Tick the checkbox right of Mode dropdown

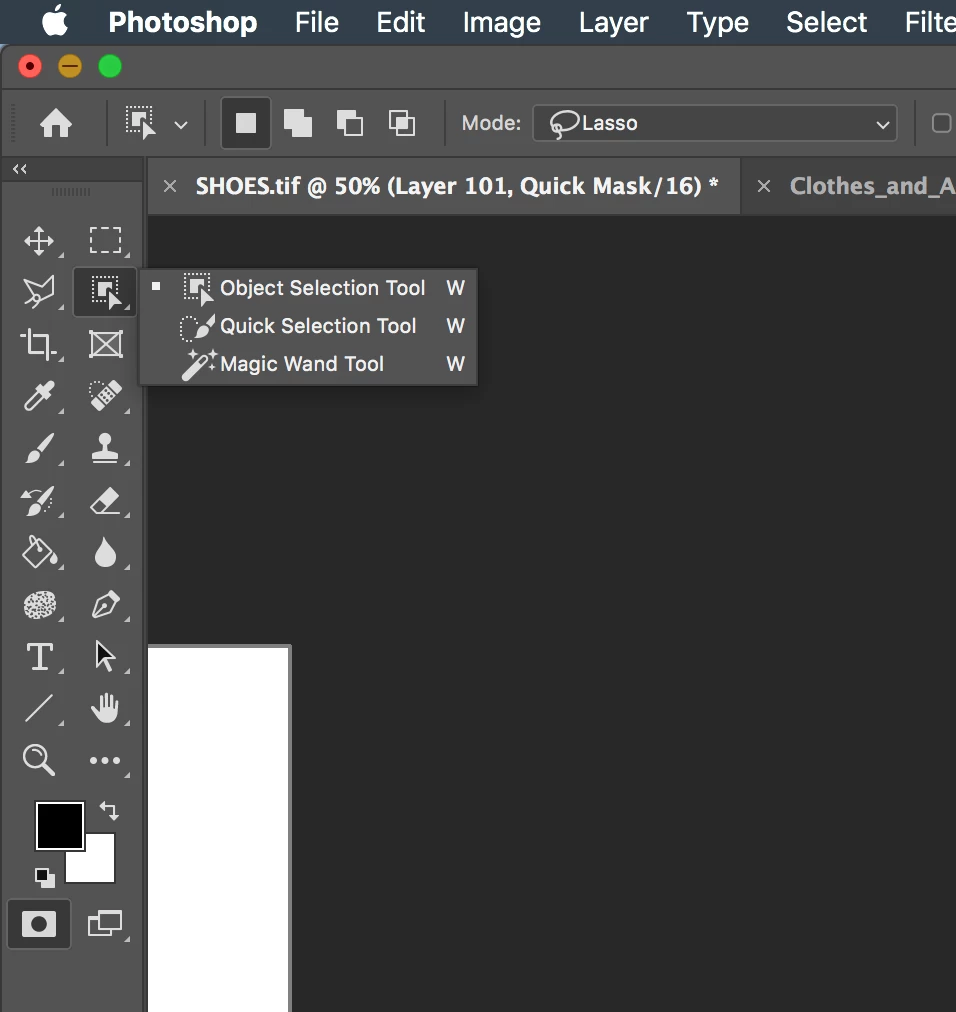coord(941,123)
